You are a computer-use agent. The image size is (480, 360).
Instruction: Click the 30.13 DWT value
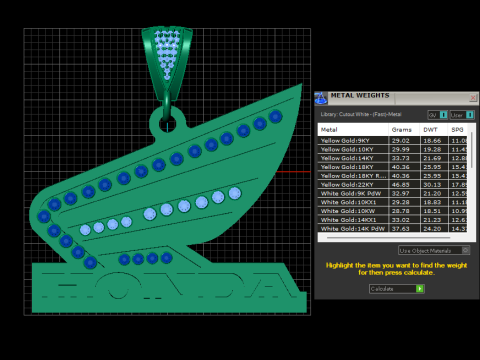(x=432, y=185)
